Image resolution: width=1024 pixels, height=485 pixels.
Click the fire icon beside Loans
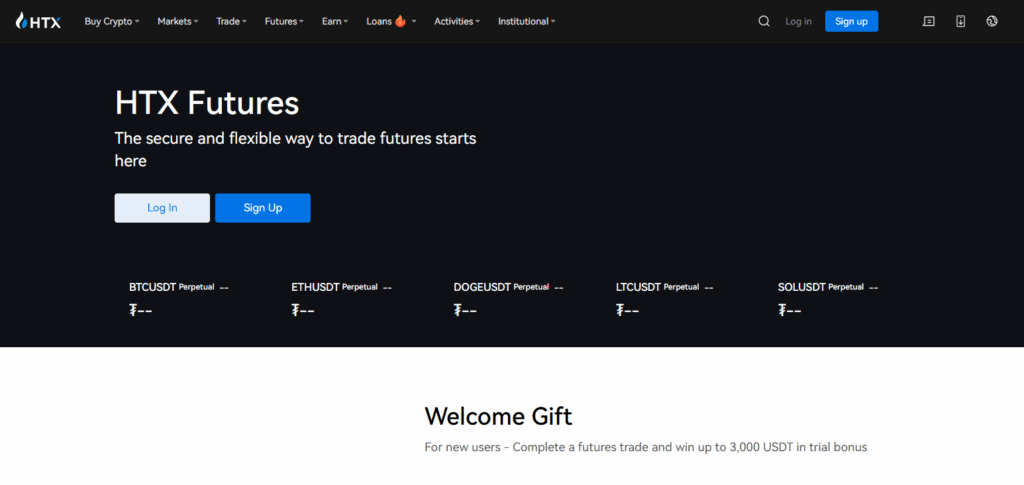point(401,21)
